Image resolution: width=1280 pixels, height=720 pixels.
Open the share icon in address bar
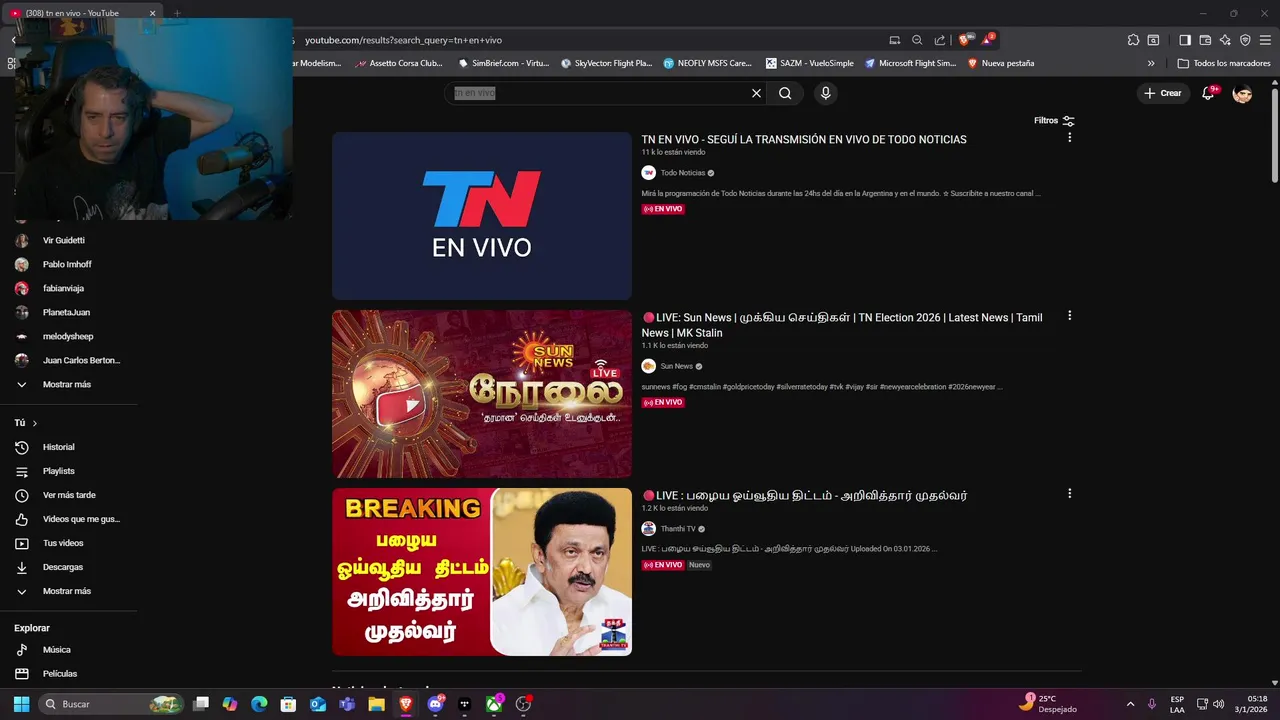click(940, 40)
